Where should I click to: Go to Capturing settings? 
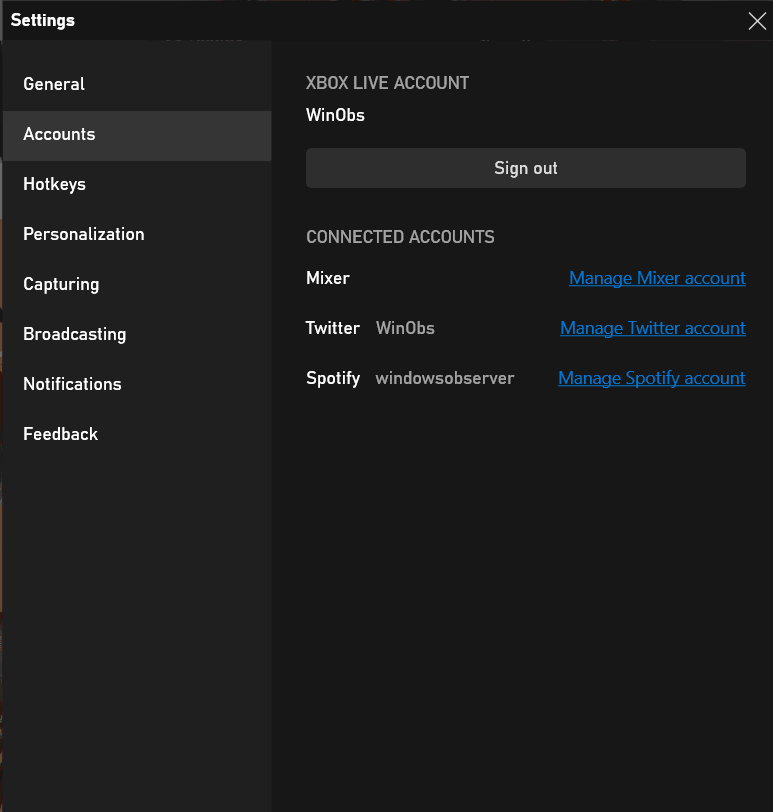pos(137,284)
